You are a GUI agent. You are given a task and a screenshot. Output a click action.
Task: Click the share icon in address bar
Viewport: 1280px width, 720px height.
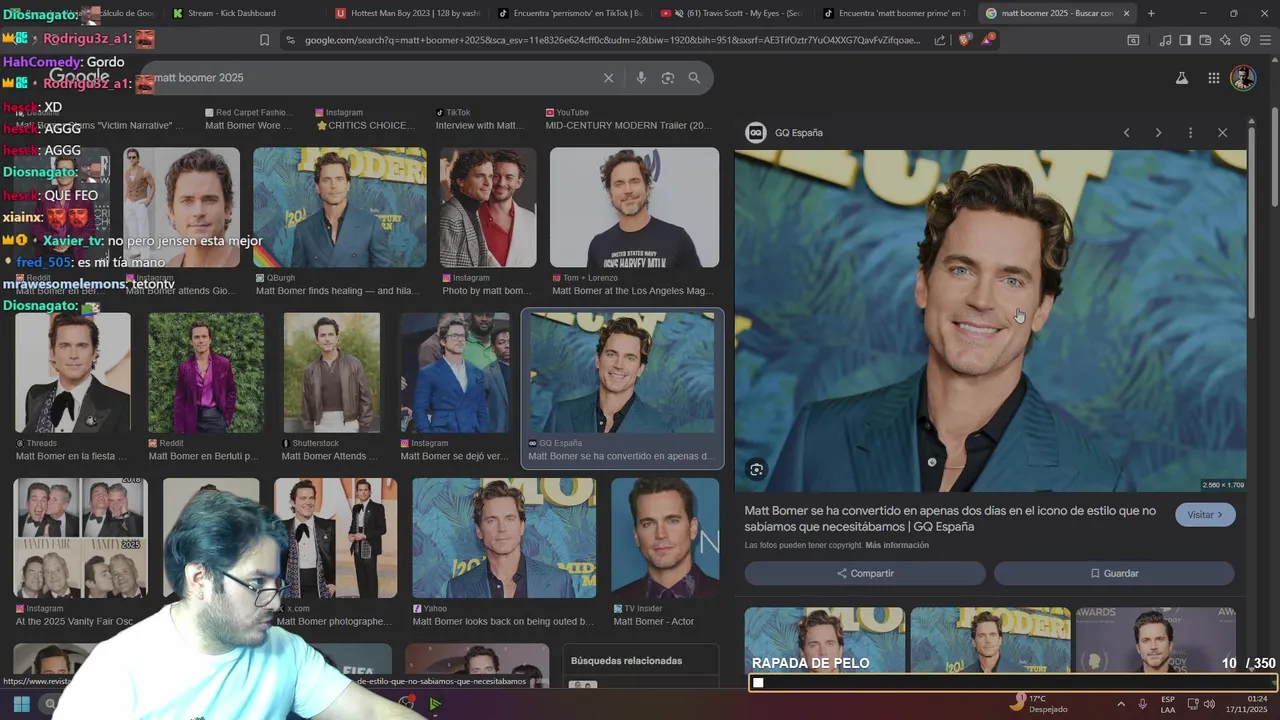coord(940,40)
